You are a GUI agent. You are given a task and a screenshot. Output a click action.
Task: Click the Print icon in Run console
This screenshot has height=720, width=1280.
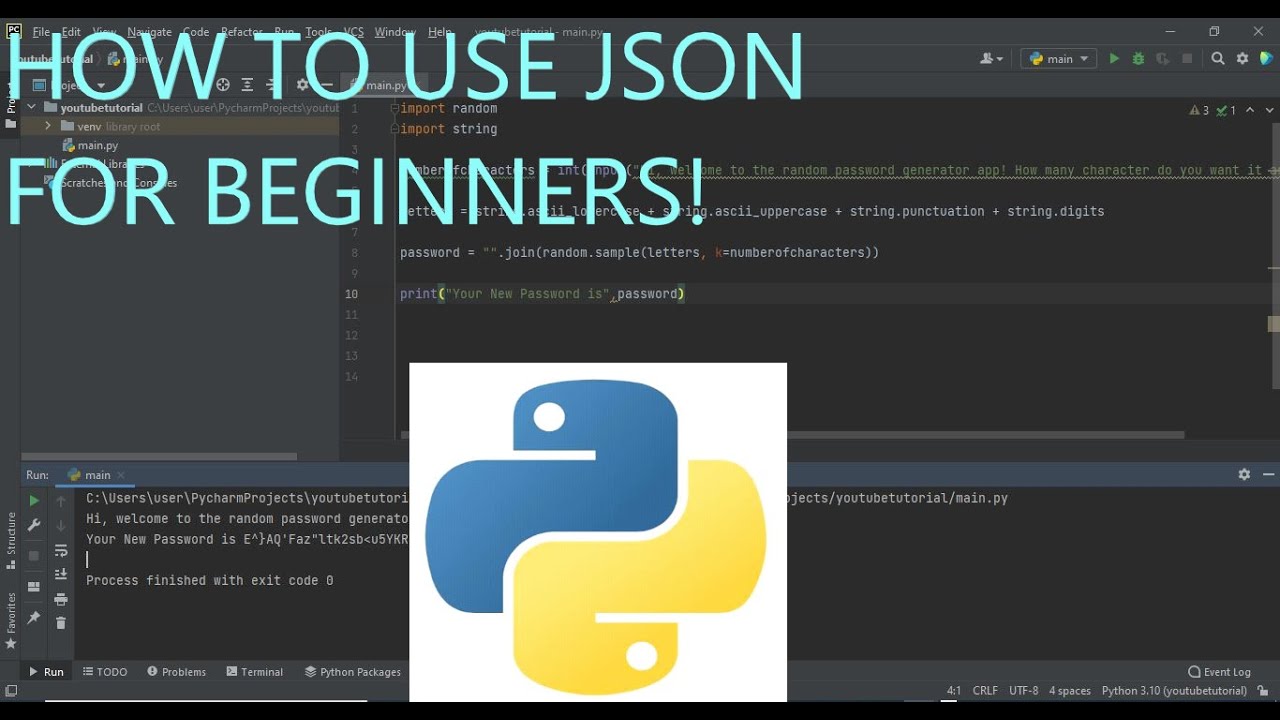click(x=61, y=599)
